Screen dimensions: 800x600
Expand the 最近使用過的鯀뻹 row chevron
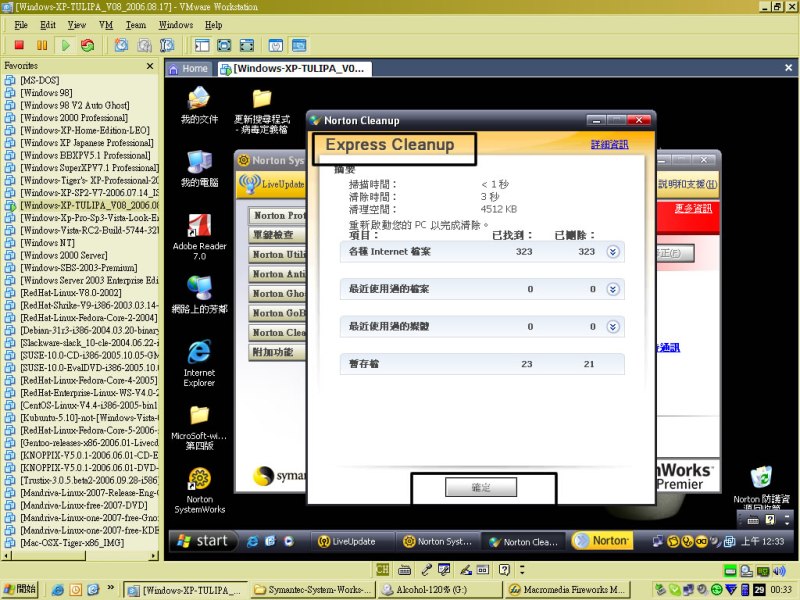tap(613, 327)
